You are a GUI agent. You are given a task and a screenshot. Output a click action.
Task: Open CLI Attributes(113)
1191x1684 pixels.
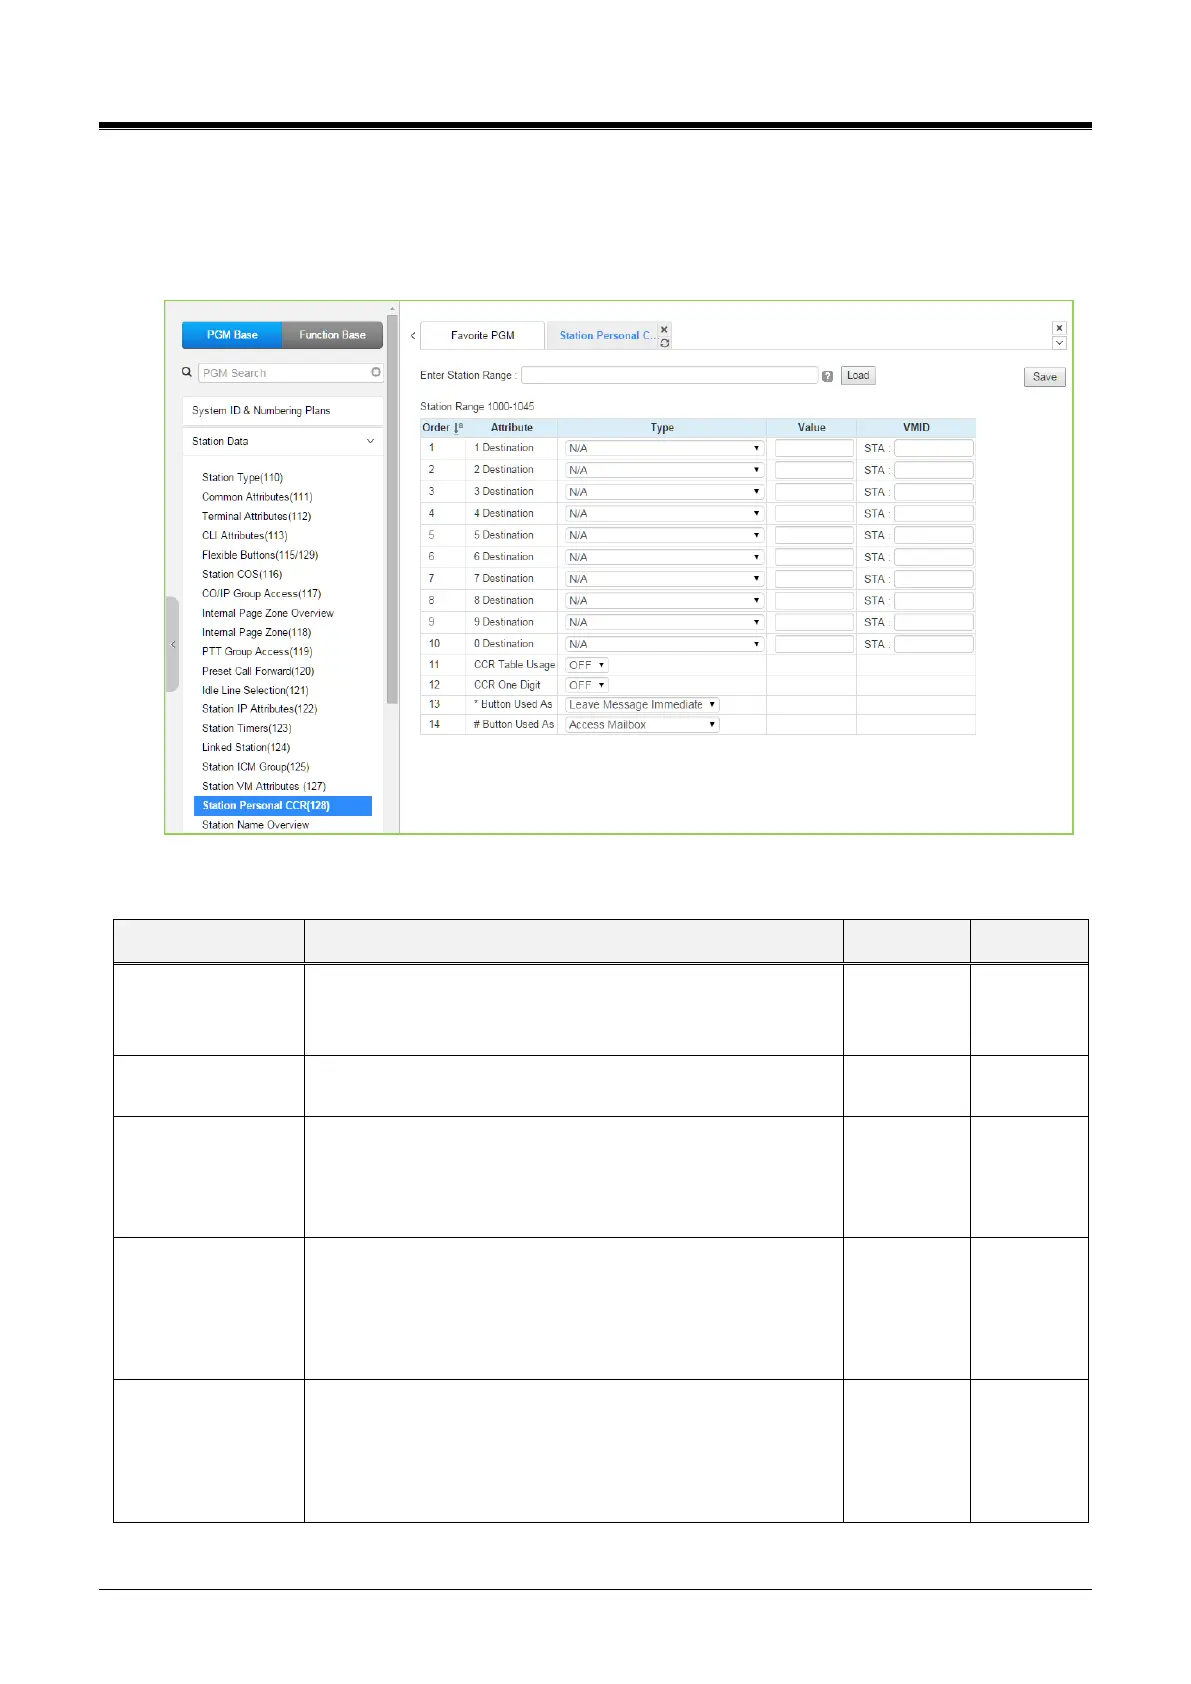[x=244, y=535]
